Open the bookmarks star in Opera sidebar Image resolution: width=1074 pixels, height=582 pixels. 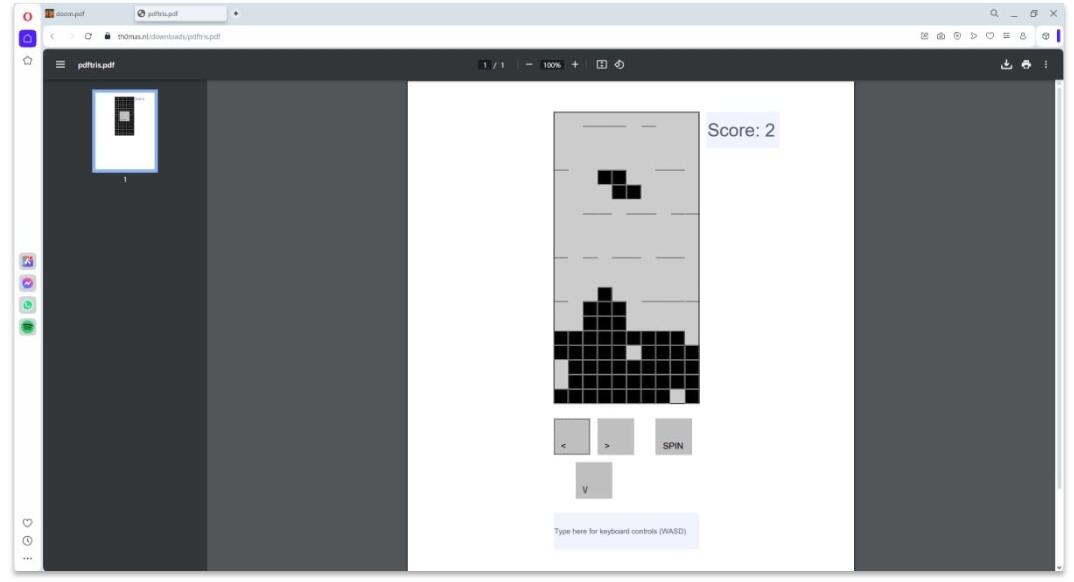point(27,61)
